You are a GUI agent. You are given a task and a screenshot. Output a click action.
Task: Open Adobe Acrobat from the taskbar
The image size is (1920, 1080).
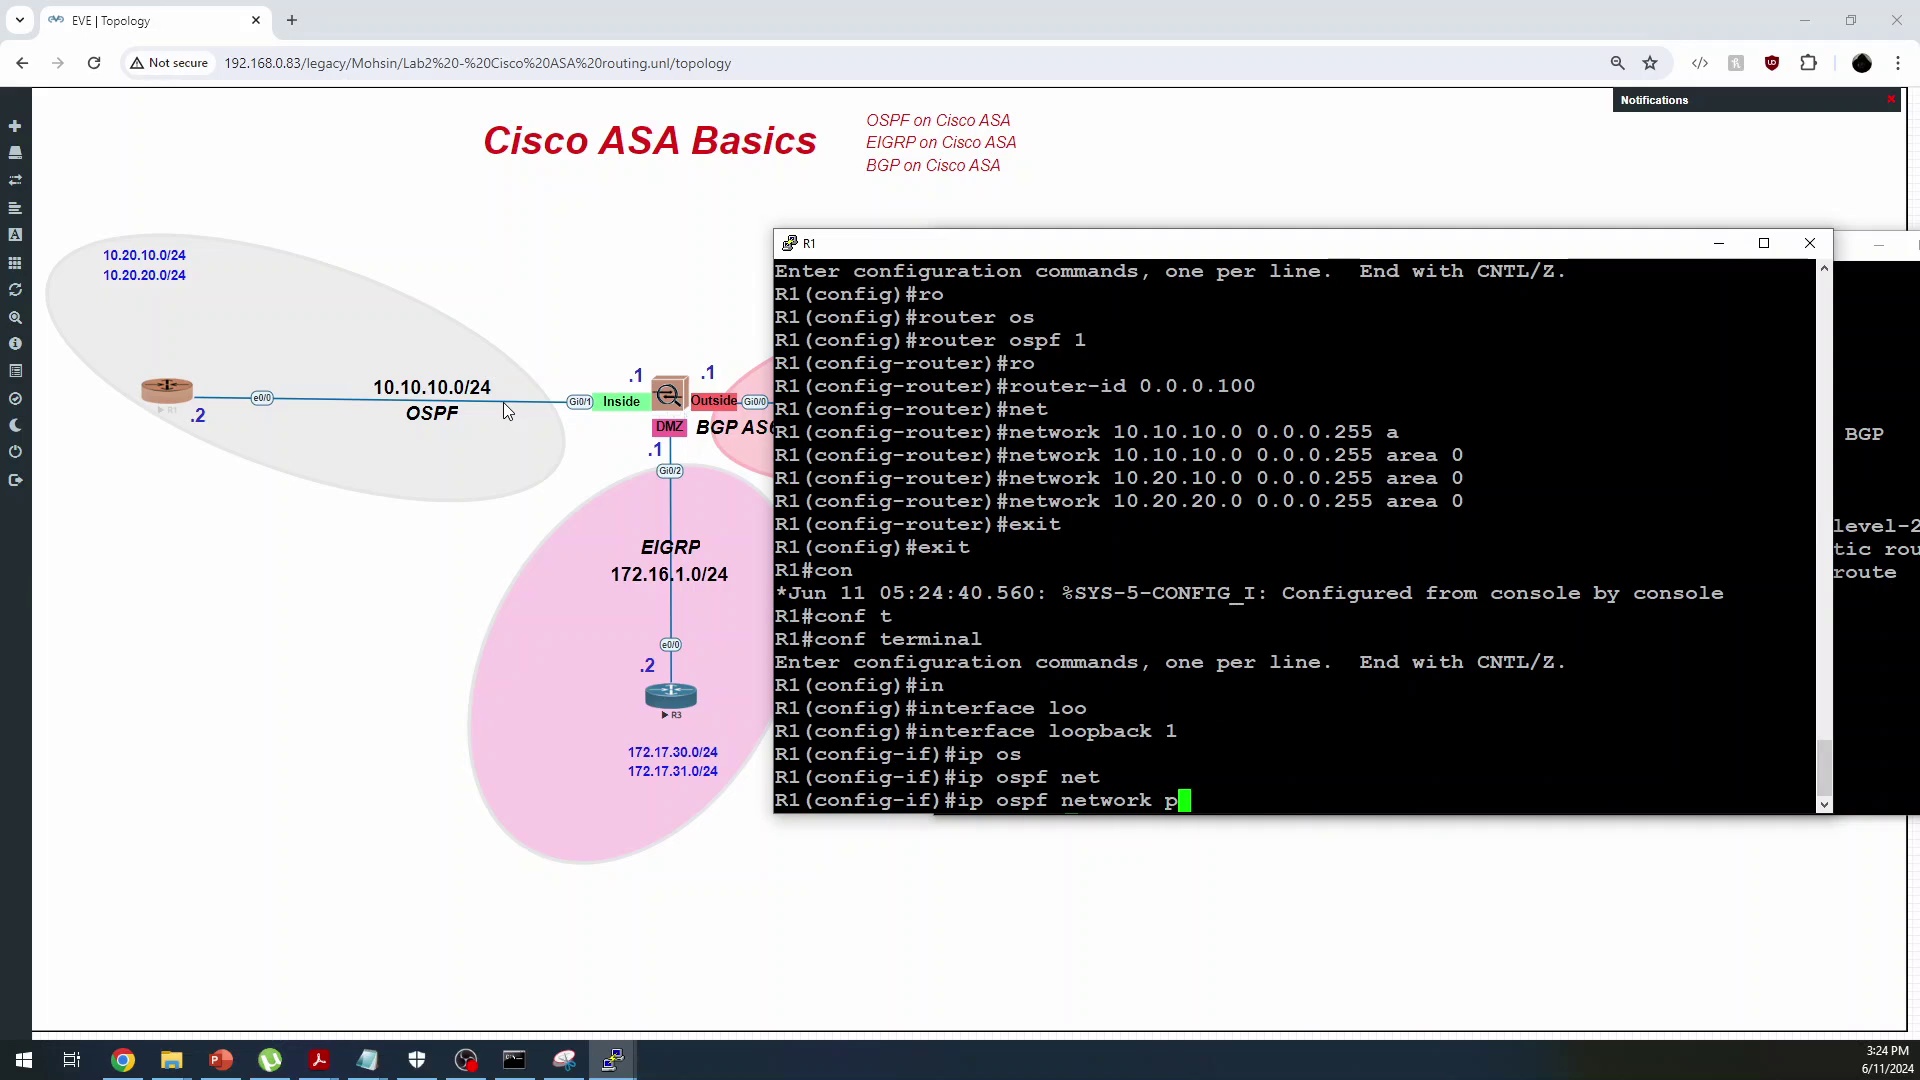click(319, 1060)
